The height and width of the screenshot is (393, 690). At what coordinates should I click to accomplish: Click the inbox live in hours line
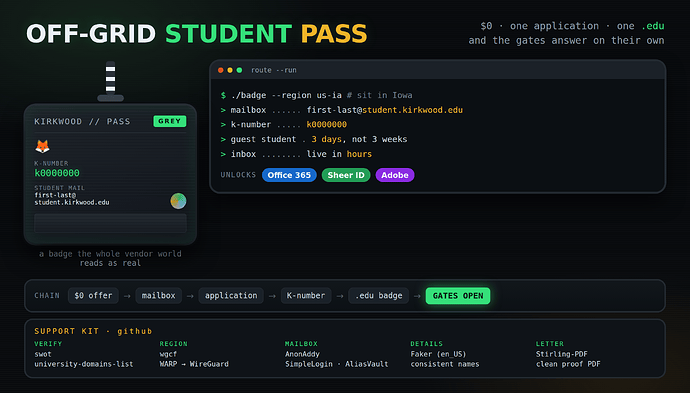[x=296, y=154]
